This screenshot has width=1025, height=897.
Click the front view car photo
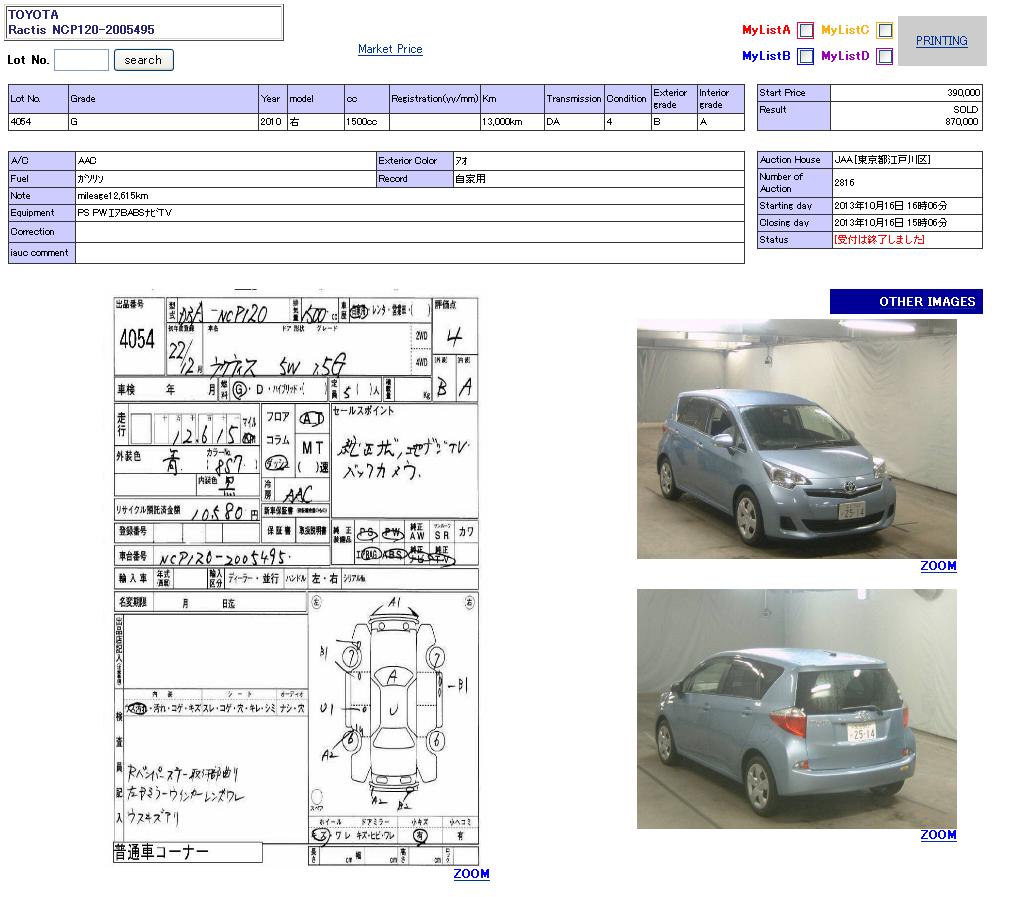(796, 438)
